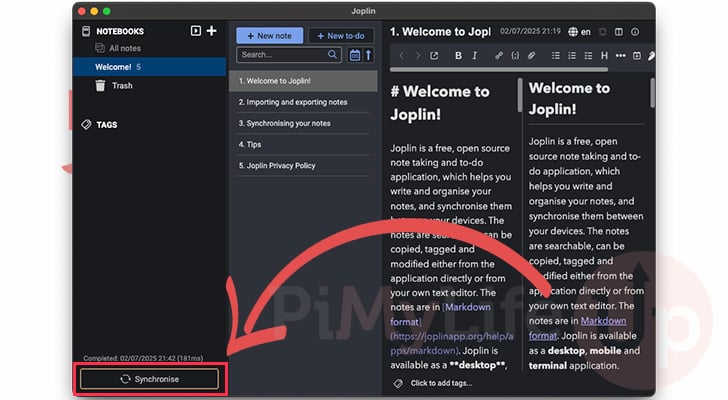Toggle bold formatting
Screen dimensions: 728x400
coord(458,56)
